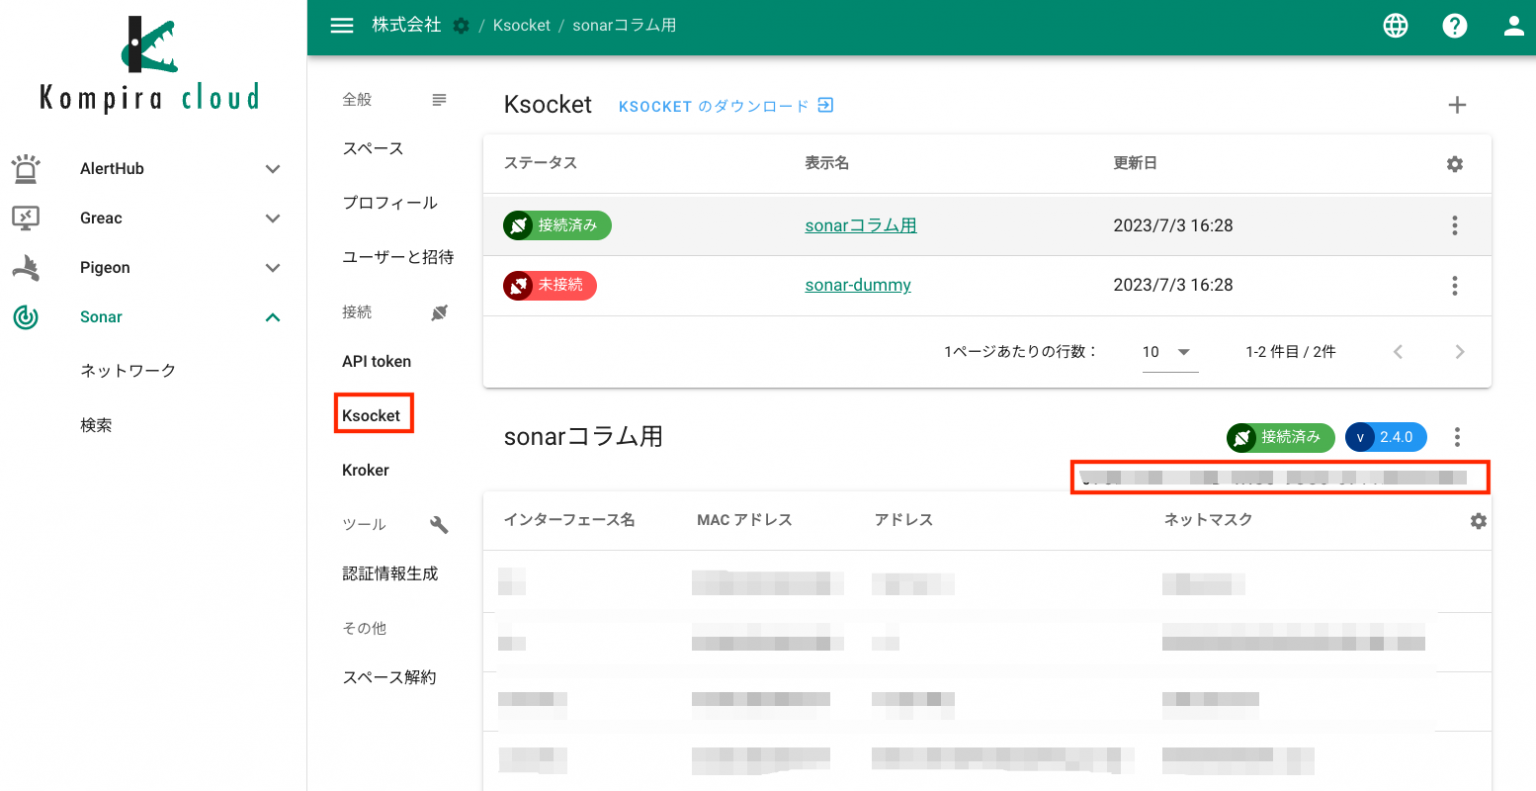The image size is (1536, 791).
Task: Open the three-dot menu beside version 2.4.0
Action: coord(1457,437)
